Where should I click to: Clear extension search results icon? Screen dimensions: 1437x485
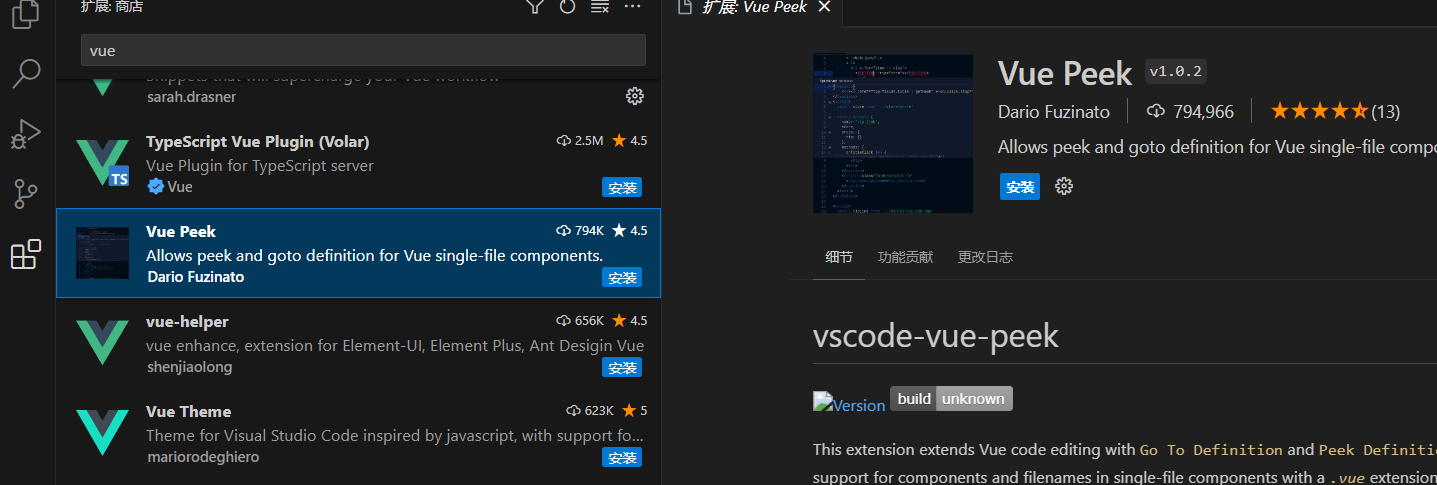tap(599, 6)
